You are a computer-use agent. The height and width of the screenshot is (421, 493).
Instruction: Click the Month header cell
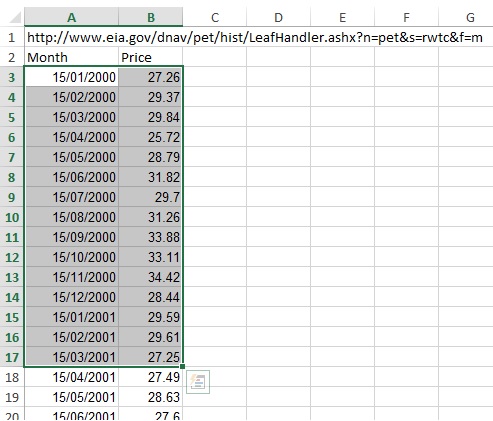tap(71, 57)
